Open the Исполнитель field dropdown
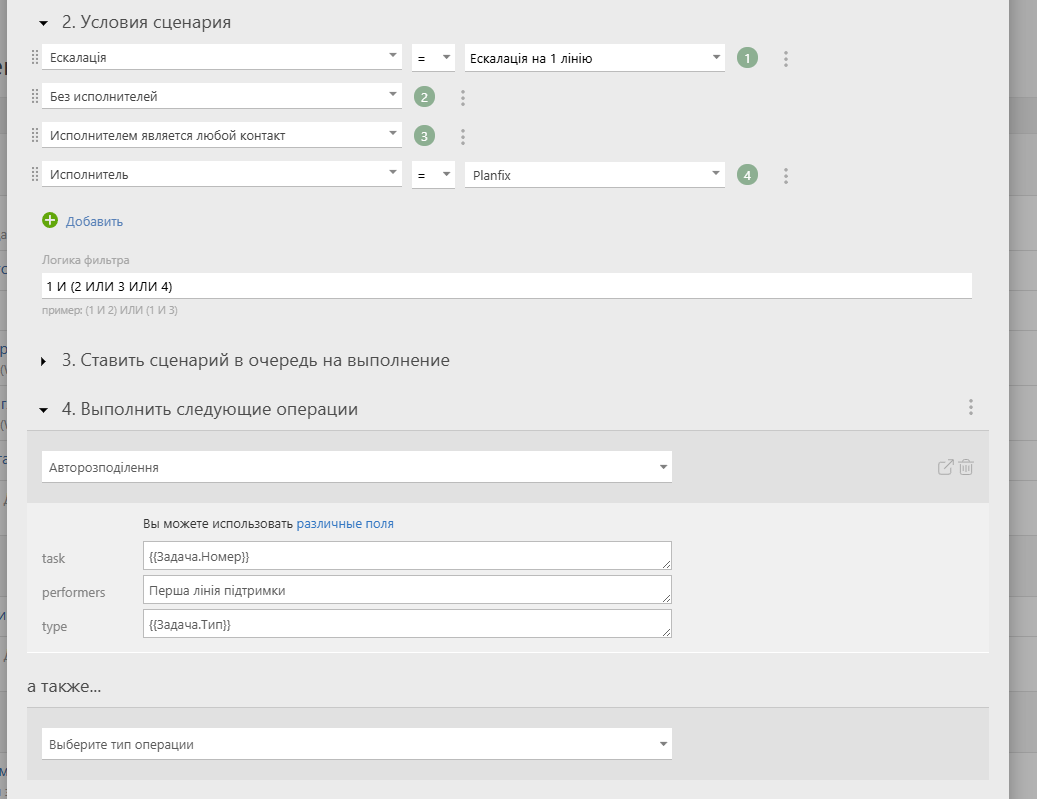The image size is (1037, 799). coord(222,174)
